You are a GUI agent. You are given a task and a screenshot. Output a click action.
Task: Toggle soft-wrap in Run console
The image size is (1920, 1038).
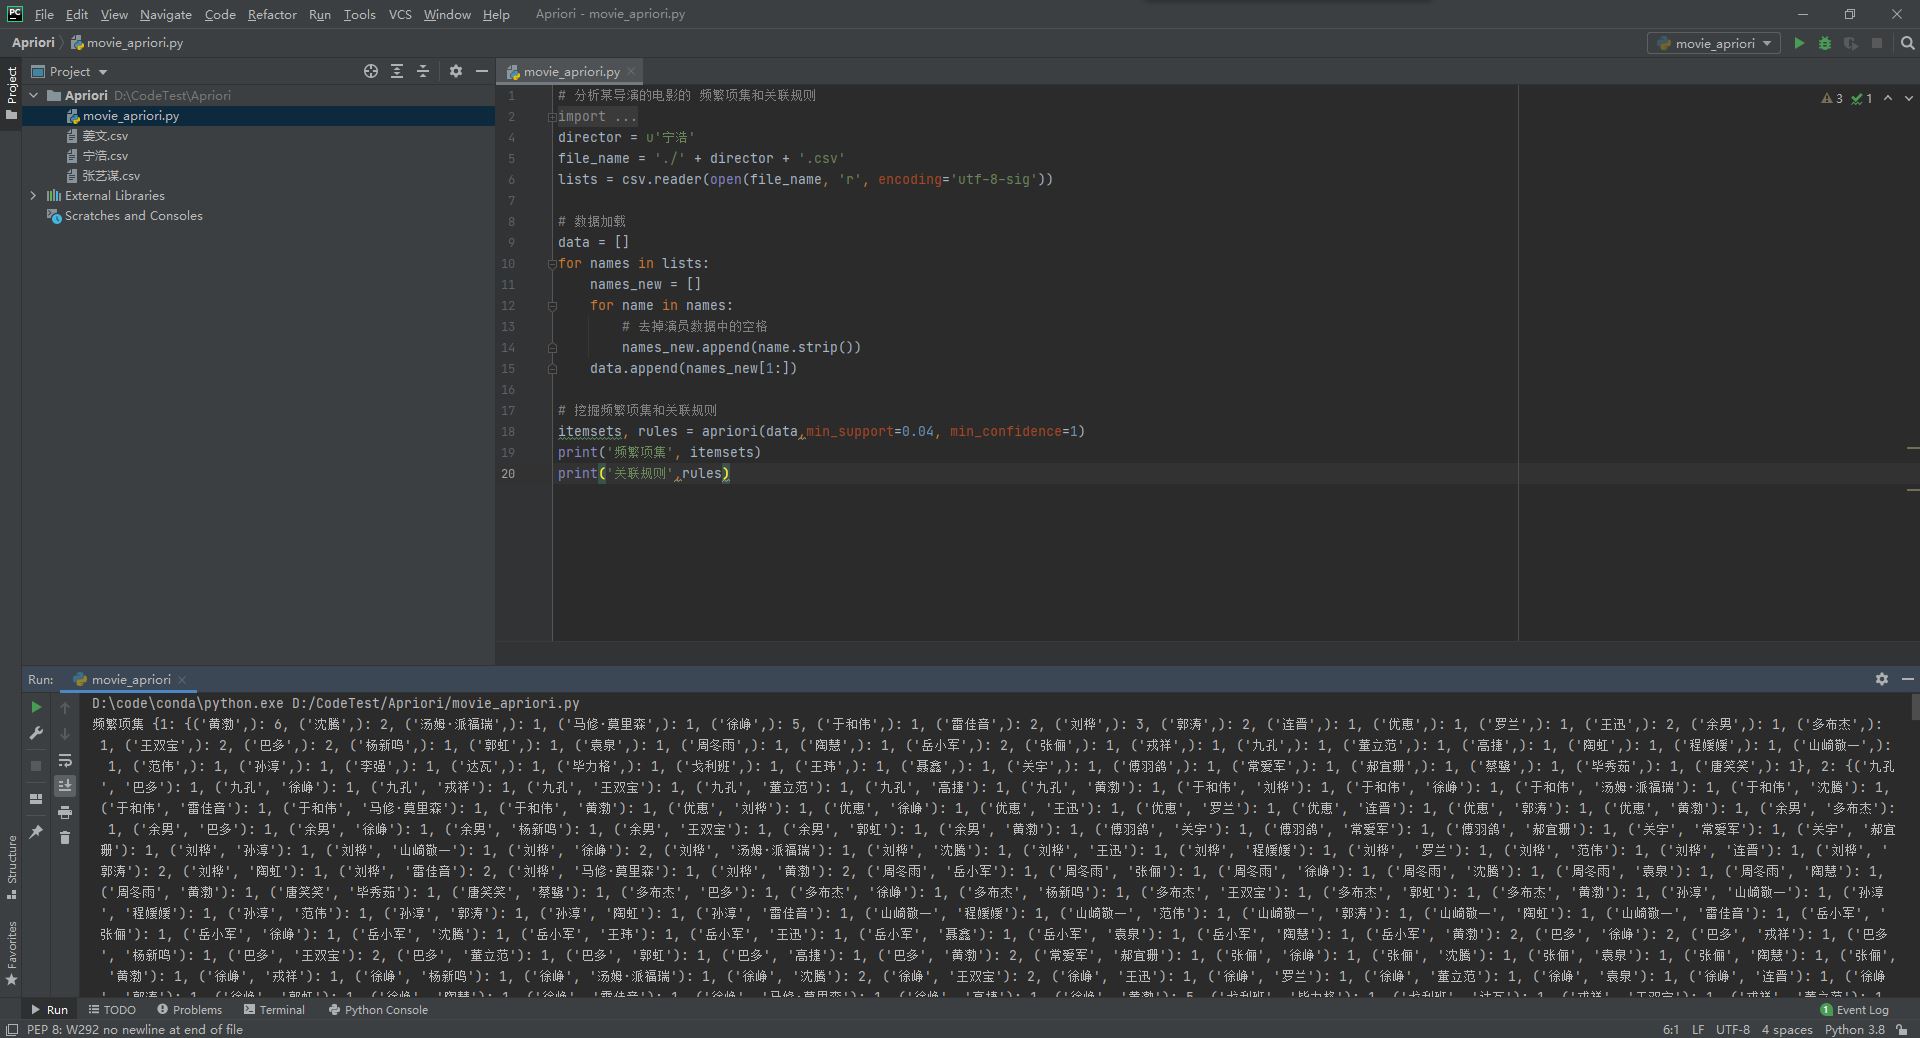click(65, 761)
